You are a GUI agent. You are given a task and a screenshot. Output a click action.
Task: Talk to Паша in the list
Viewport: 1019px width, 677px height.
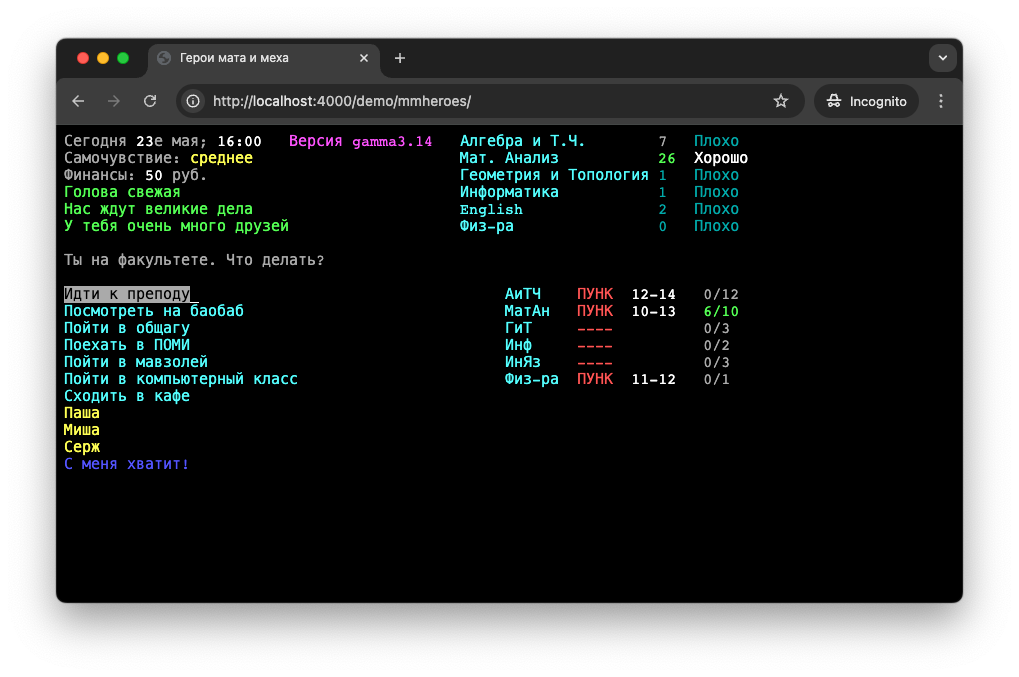point(82,413)
